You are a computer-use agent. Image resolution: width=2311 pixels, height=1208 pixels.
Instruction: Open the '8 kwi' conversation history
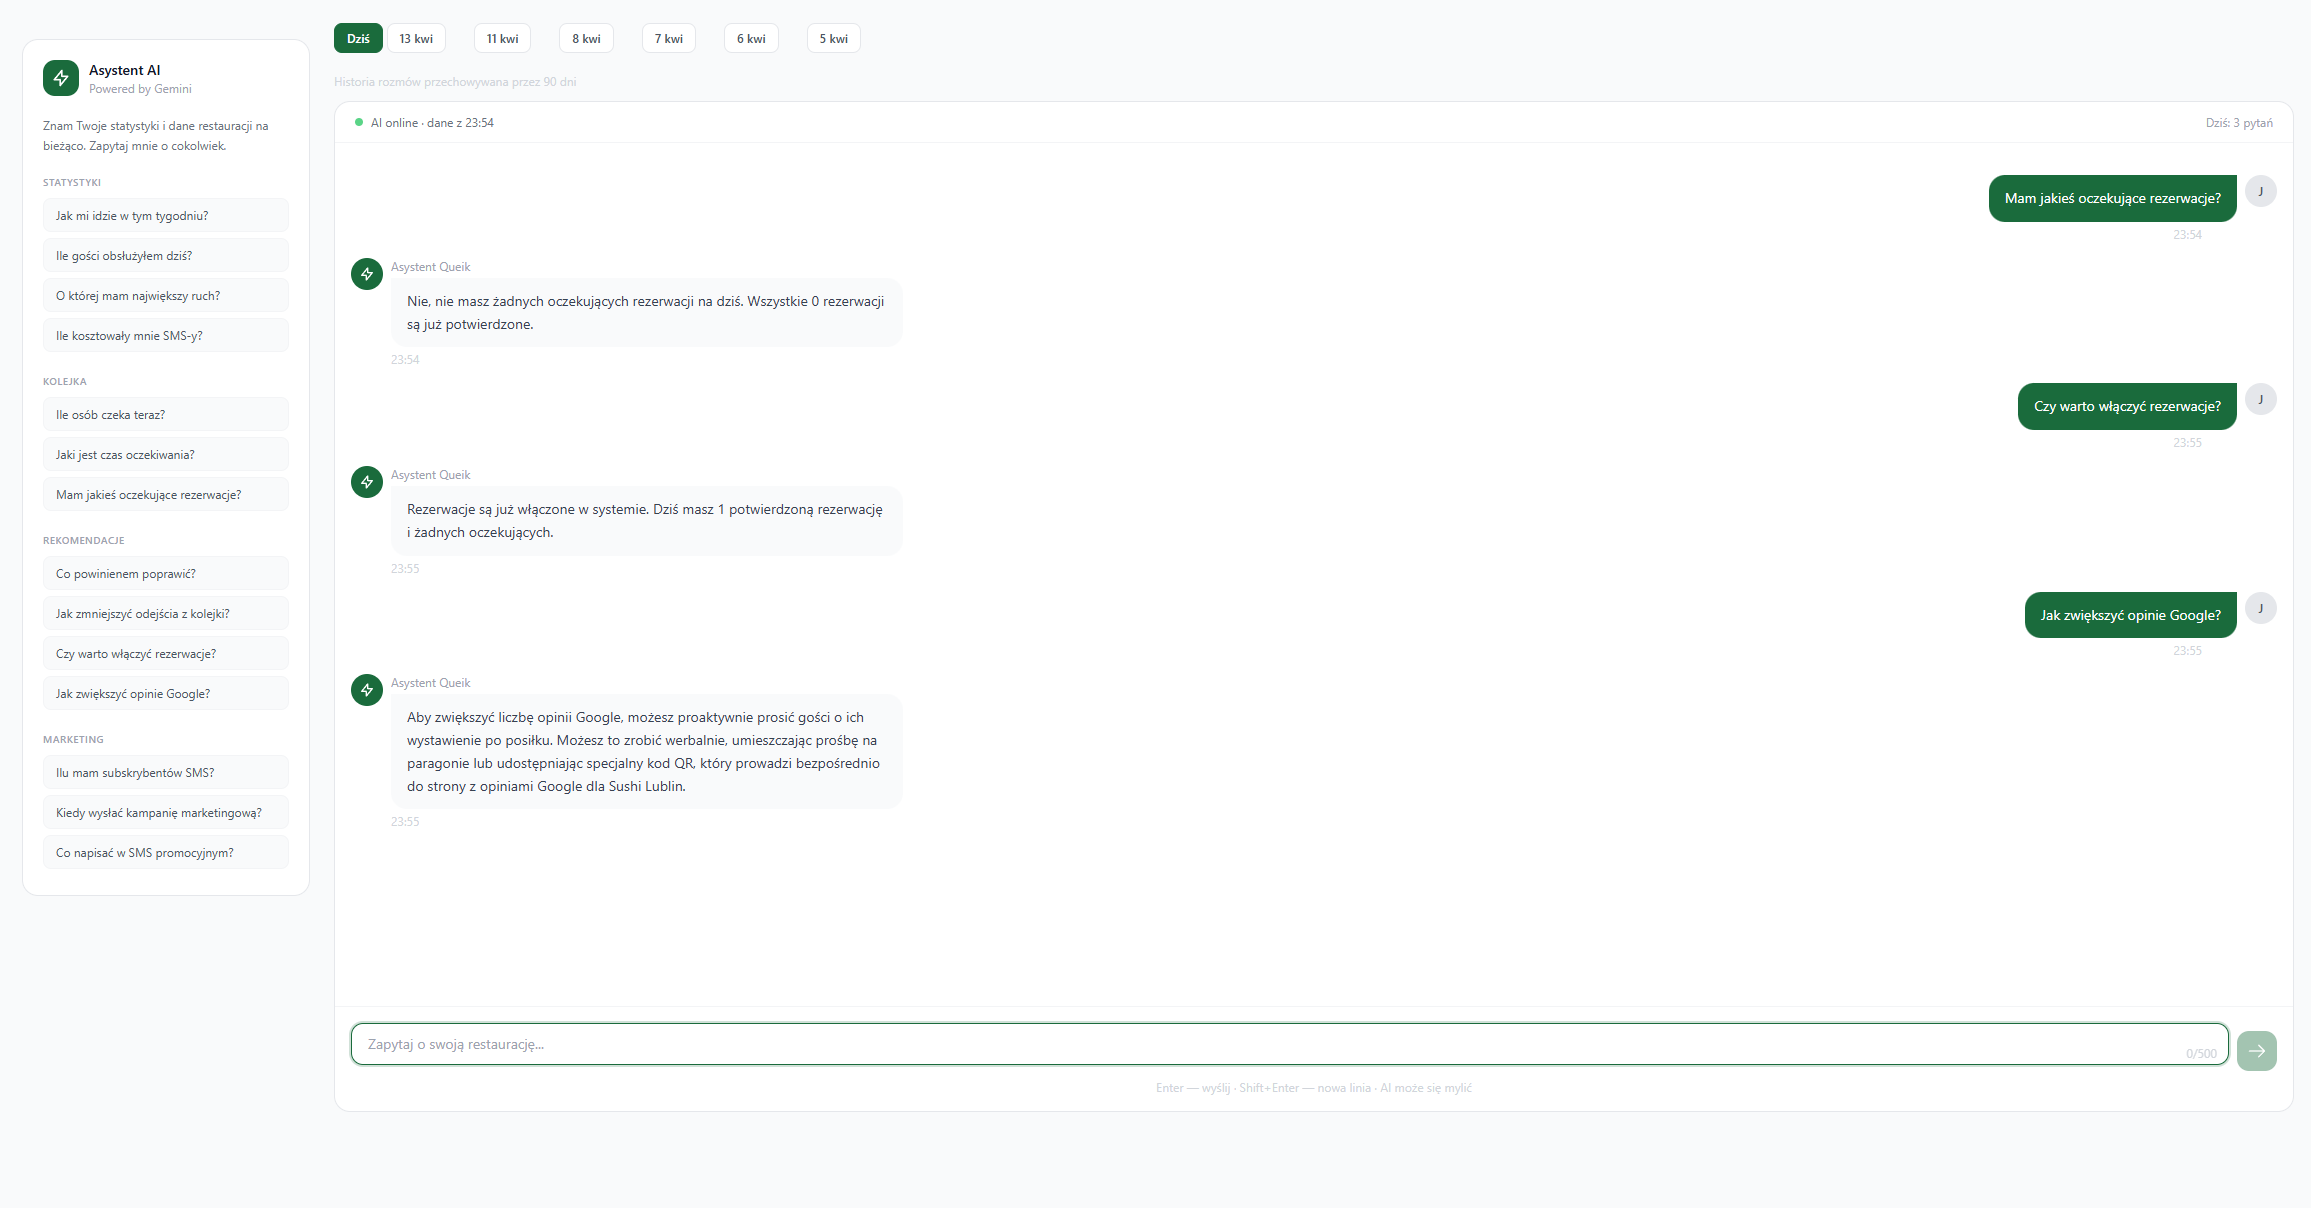tap(586, 39)
